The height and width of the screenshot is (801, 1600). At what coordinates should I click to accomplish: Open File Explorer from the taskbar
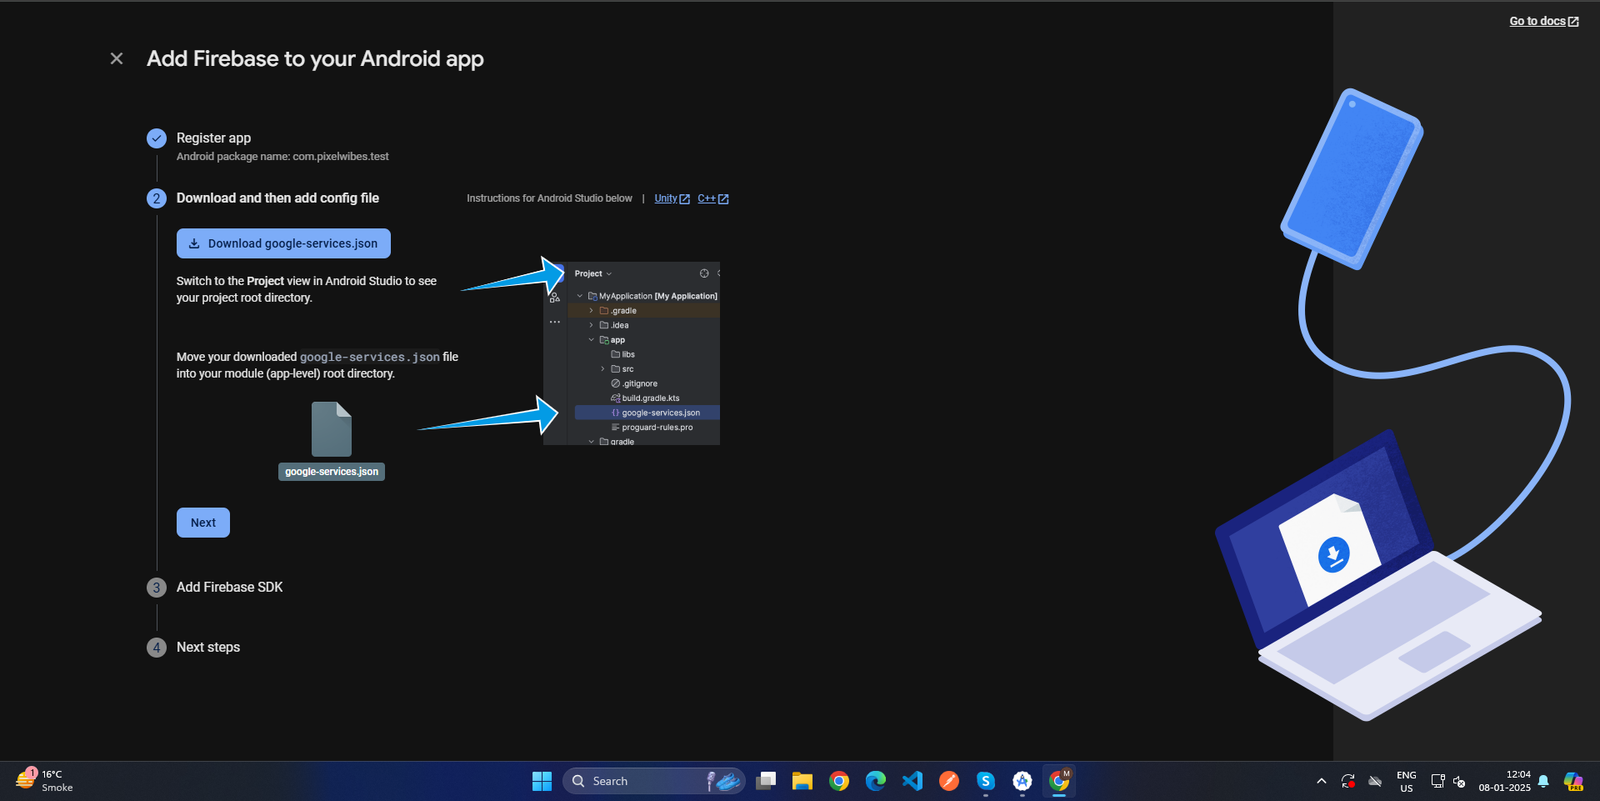802,781
